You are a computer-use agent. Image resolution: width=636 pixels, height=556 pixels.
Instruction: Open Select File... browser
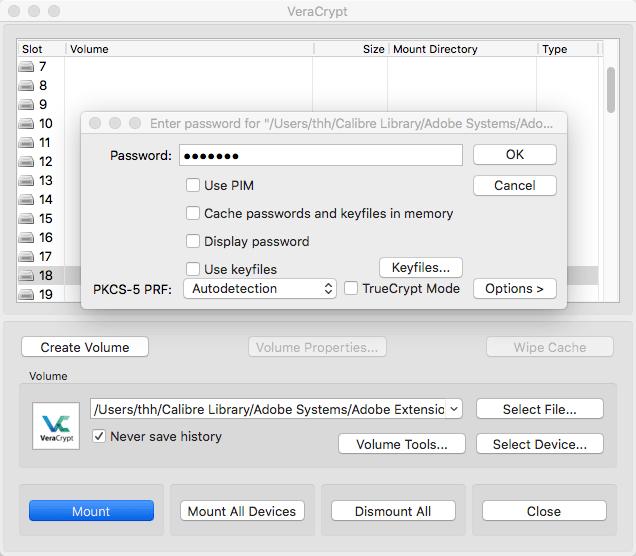coord(540,409)
